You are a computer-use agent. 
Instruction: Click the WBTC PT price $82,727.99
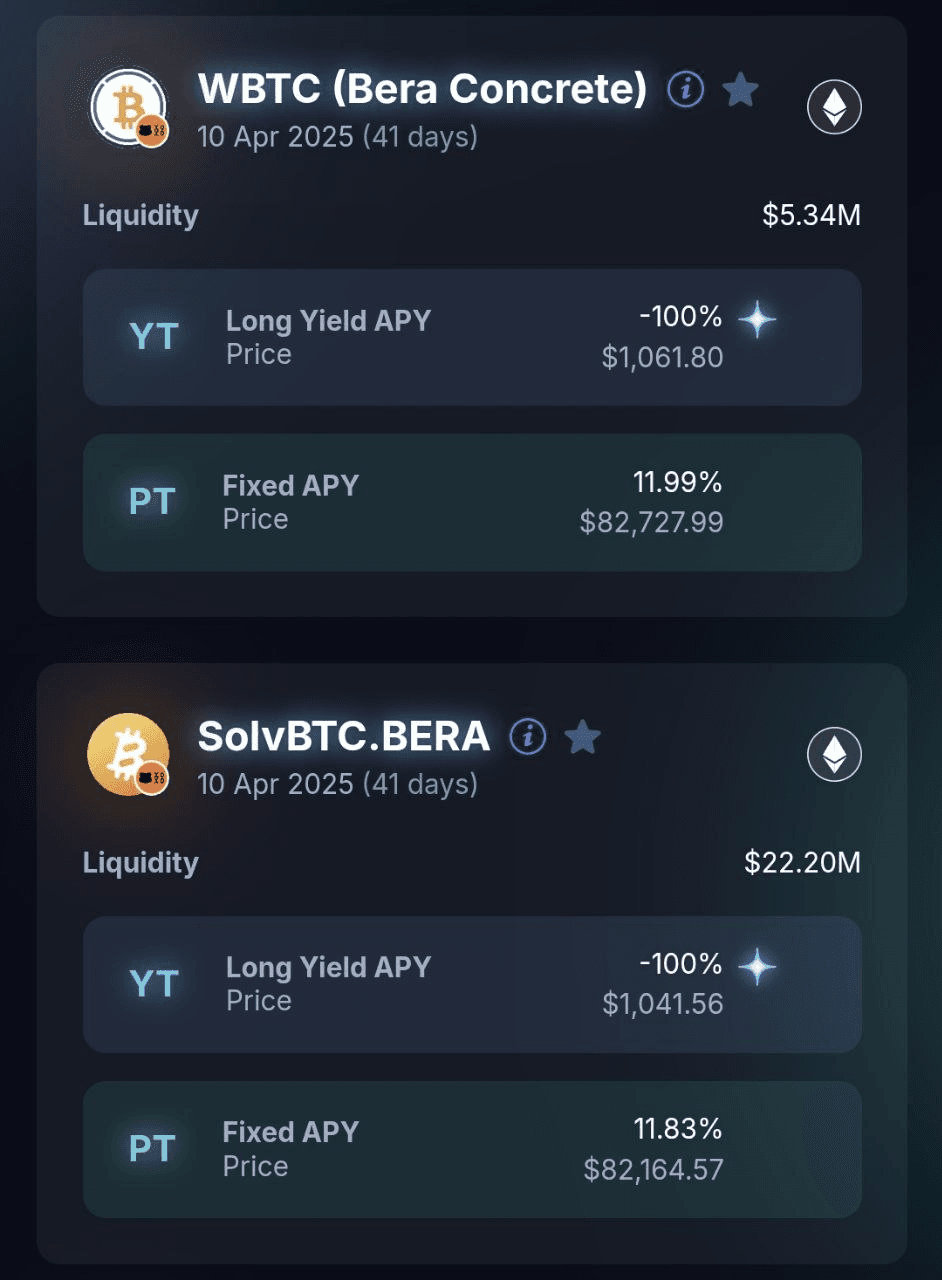pyautogui.click(x=651, y=522)
